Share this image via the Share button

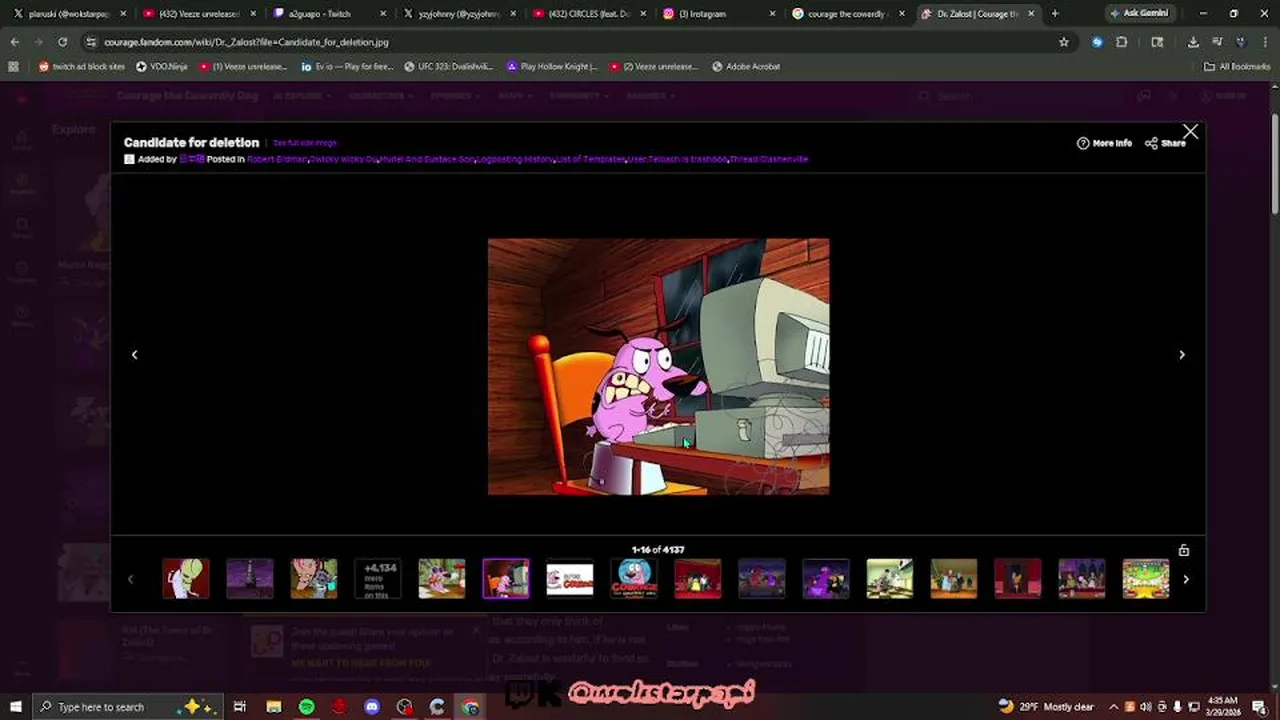pos(1165,143)
